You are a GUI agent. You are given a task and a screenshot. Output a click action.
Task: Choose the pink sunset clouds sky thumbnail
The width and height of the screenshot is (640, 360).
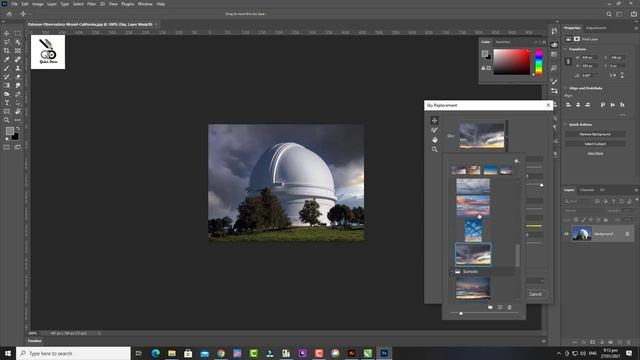(x=473, y=206)
